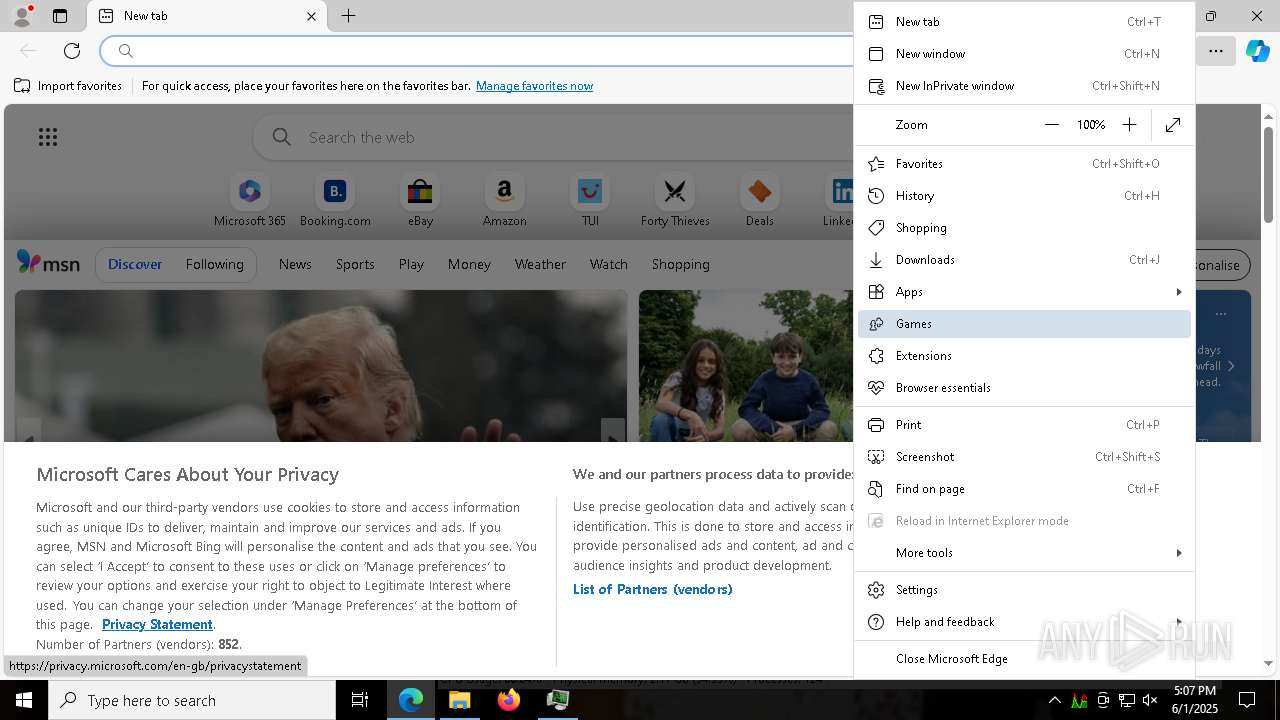Open Browser essentials
This screenshot has width=1280, height=720.
tap(1024, 388)
